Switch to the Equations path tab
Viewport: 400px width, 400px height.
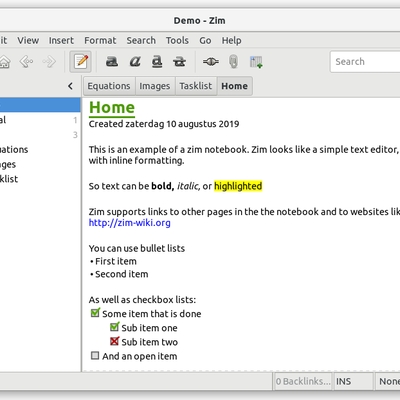tap(109, 86)
